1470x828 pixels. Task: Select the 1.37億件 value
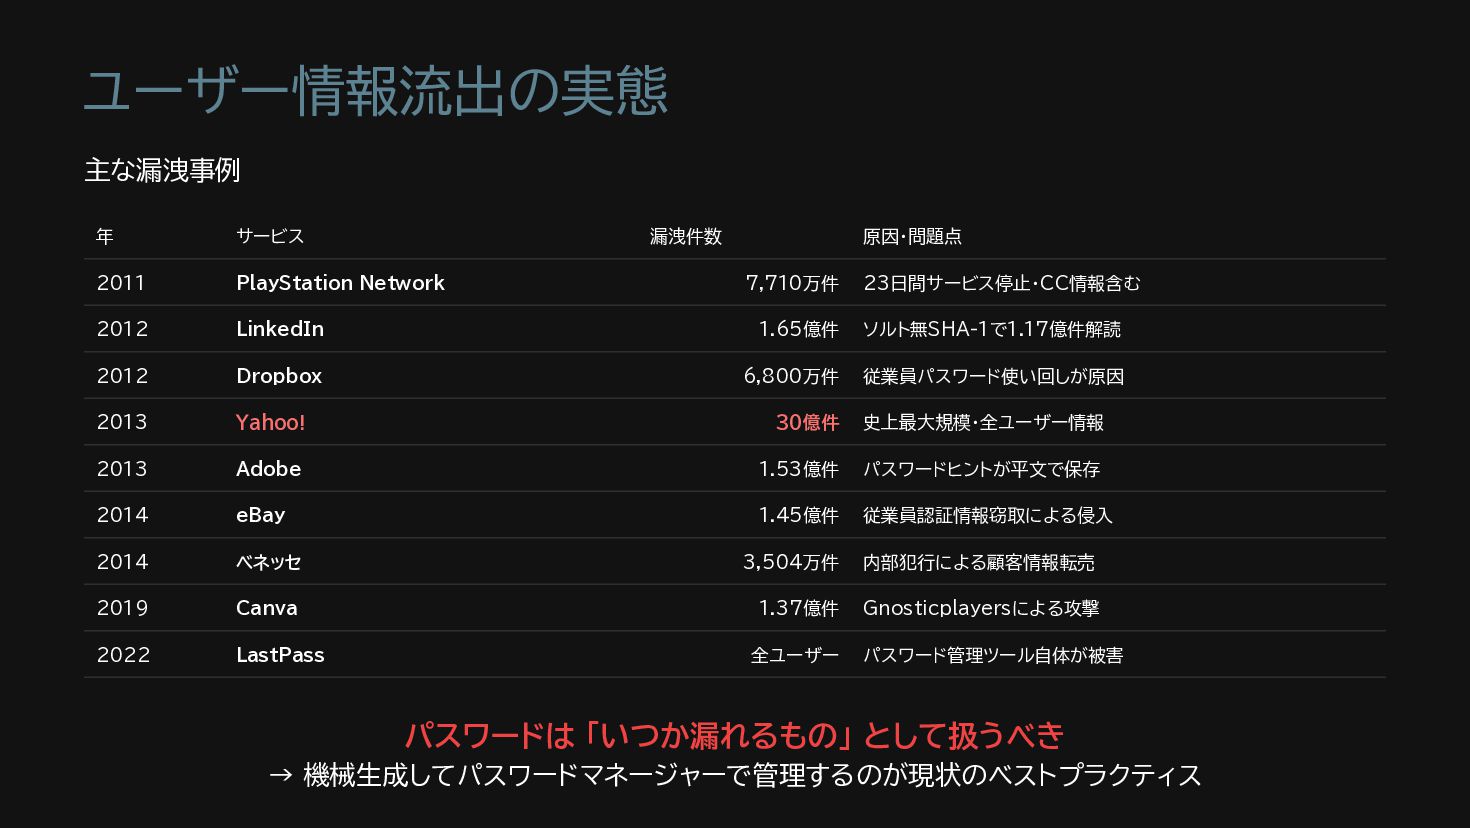point(799,608)
